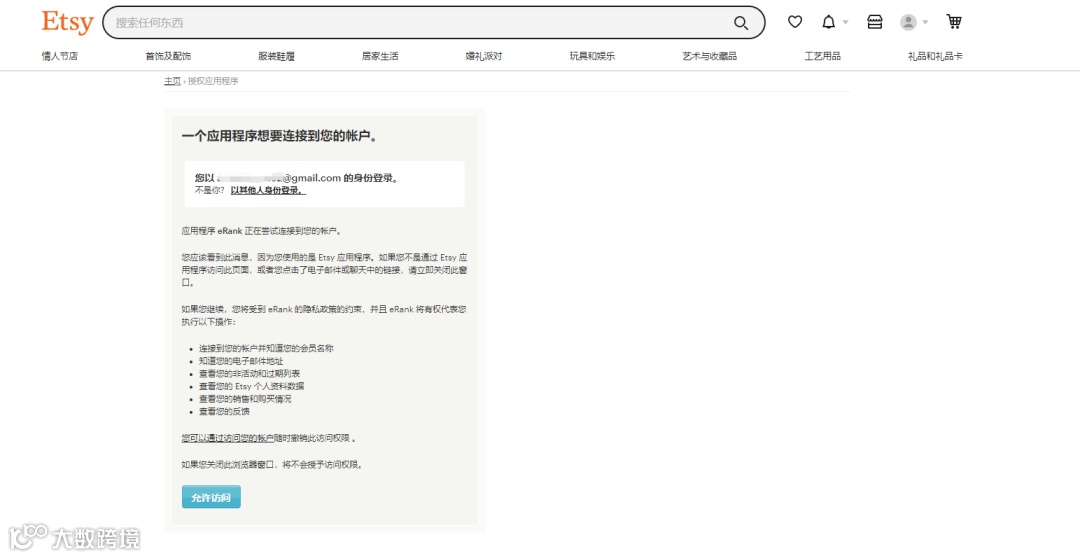Viewport: 1080px width, 558px height.
Task: Open 居家生活 category
Action: (x=380, y=56)
